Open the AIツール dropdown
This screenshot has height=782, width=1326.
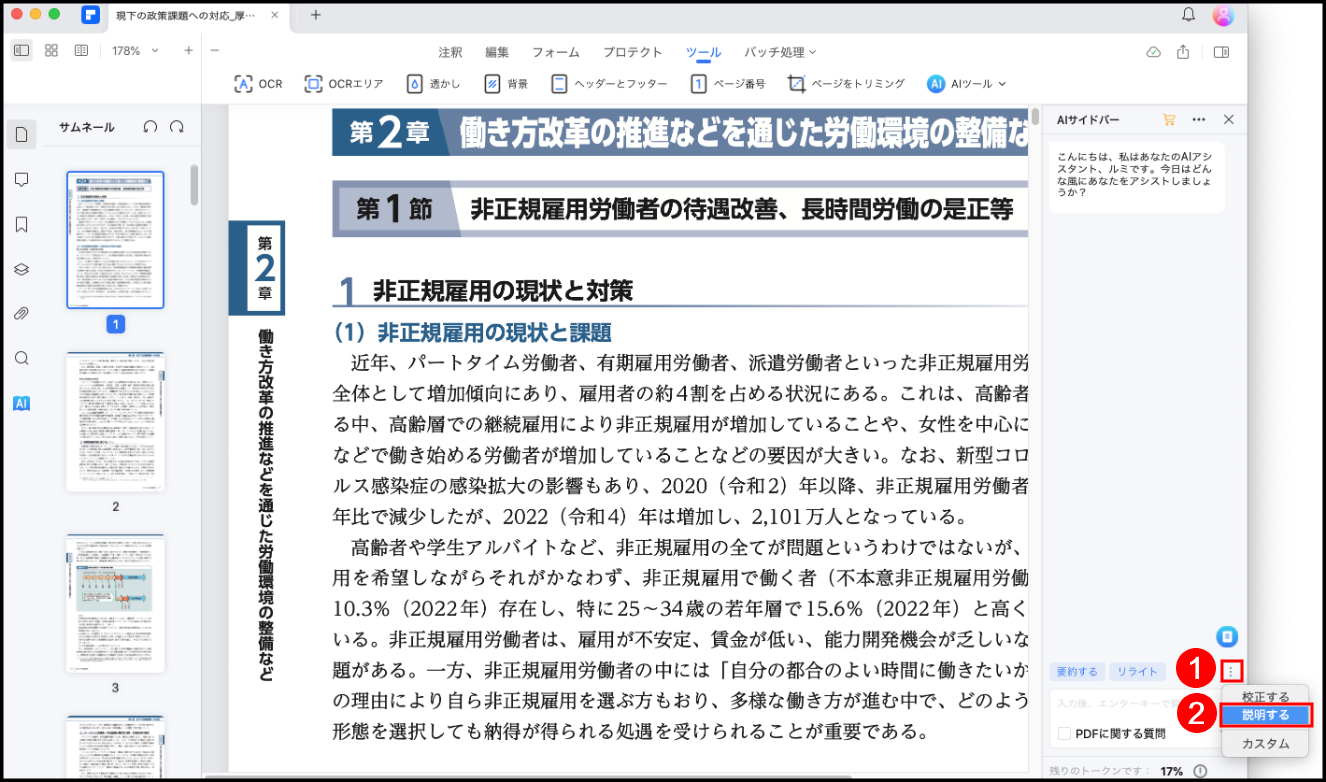point(966,84)
